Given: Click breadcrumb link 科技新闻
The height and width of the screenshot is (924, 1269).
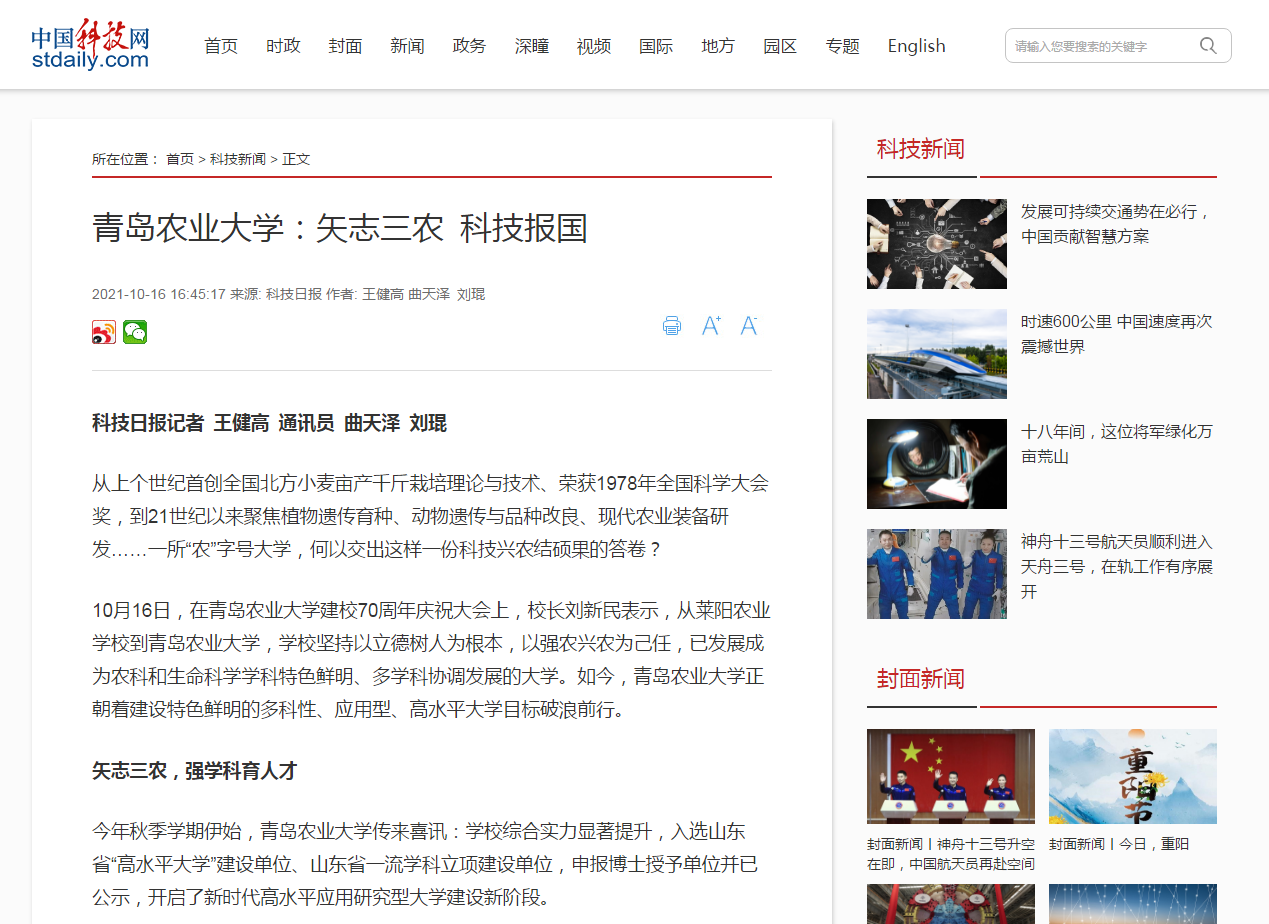Looking at the screenshot, I should click(238, 159).
